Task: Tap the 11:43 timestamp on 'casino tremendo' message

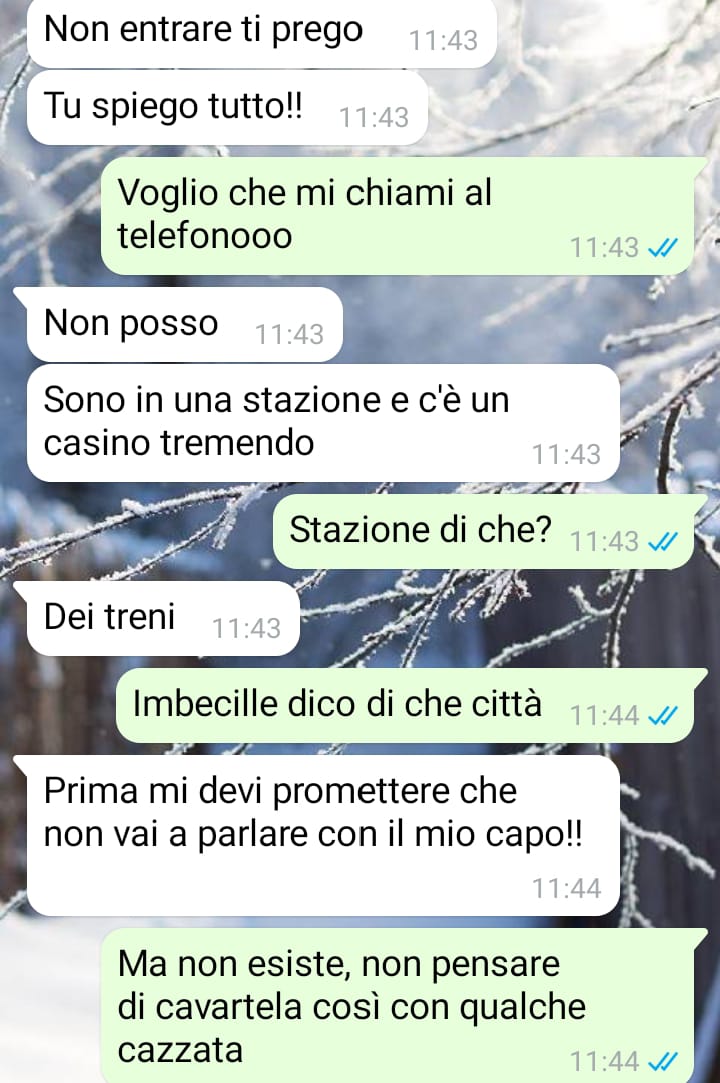Action: pos(567,454)
